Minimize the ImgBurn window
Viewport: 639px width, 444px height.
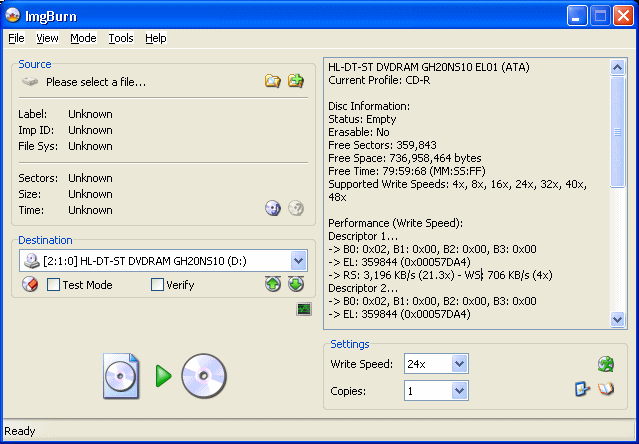[x=577, y=16]
